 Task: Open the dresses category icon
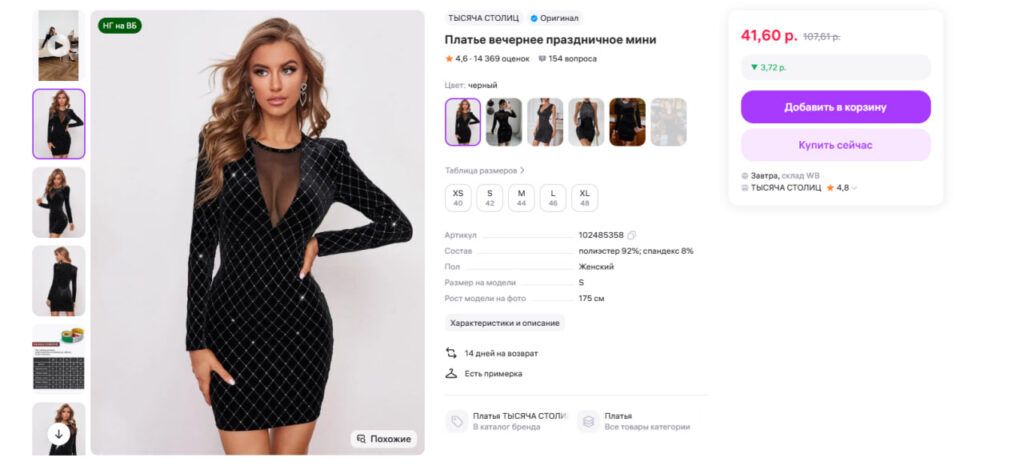click(588, 421)
